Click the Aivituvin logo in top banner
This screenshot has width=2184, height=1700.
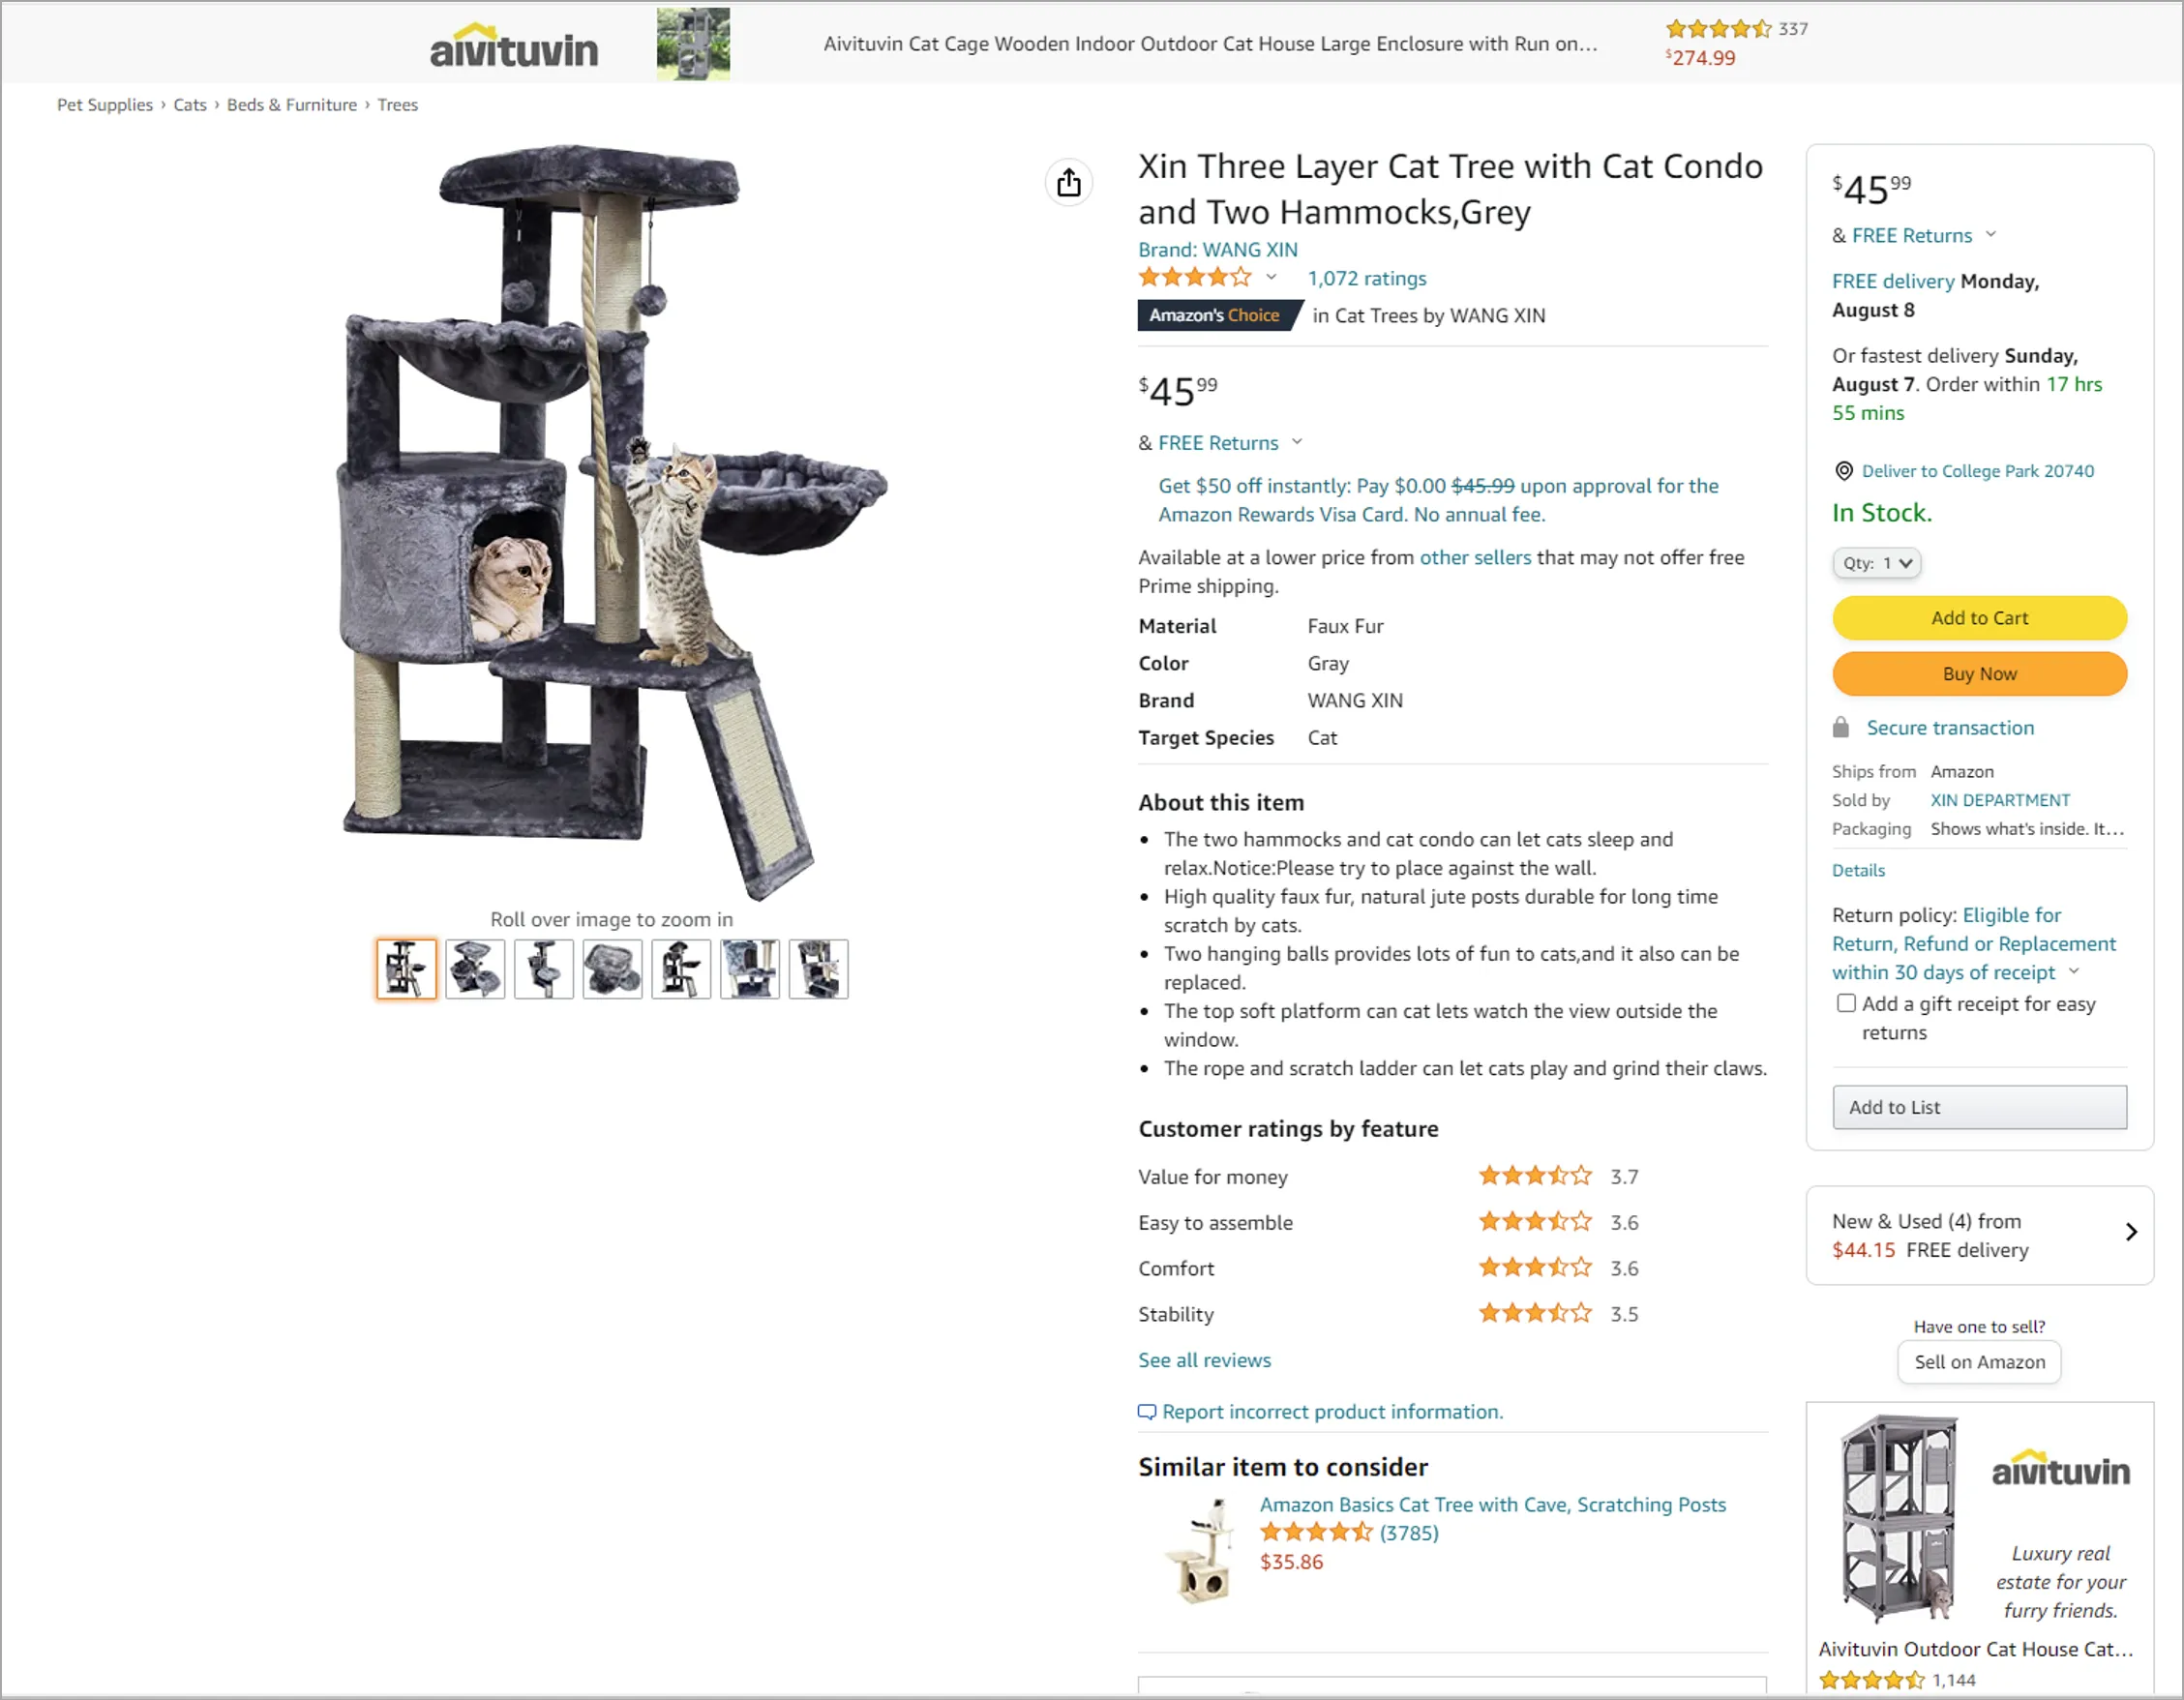click(514, 47)
